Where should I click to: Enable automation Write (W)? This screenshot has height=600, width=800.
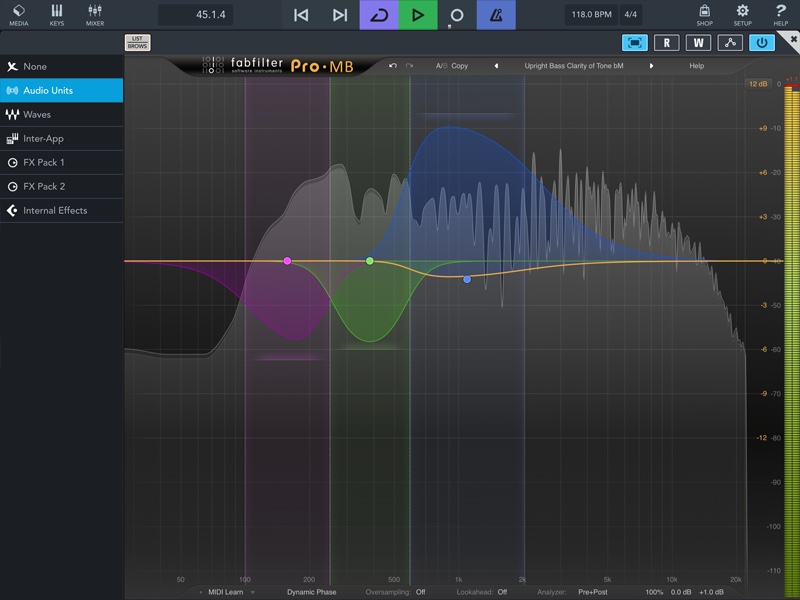[x=698, y=43]
